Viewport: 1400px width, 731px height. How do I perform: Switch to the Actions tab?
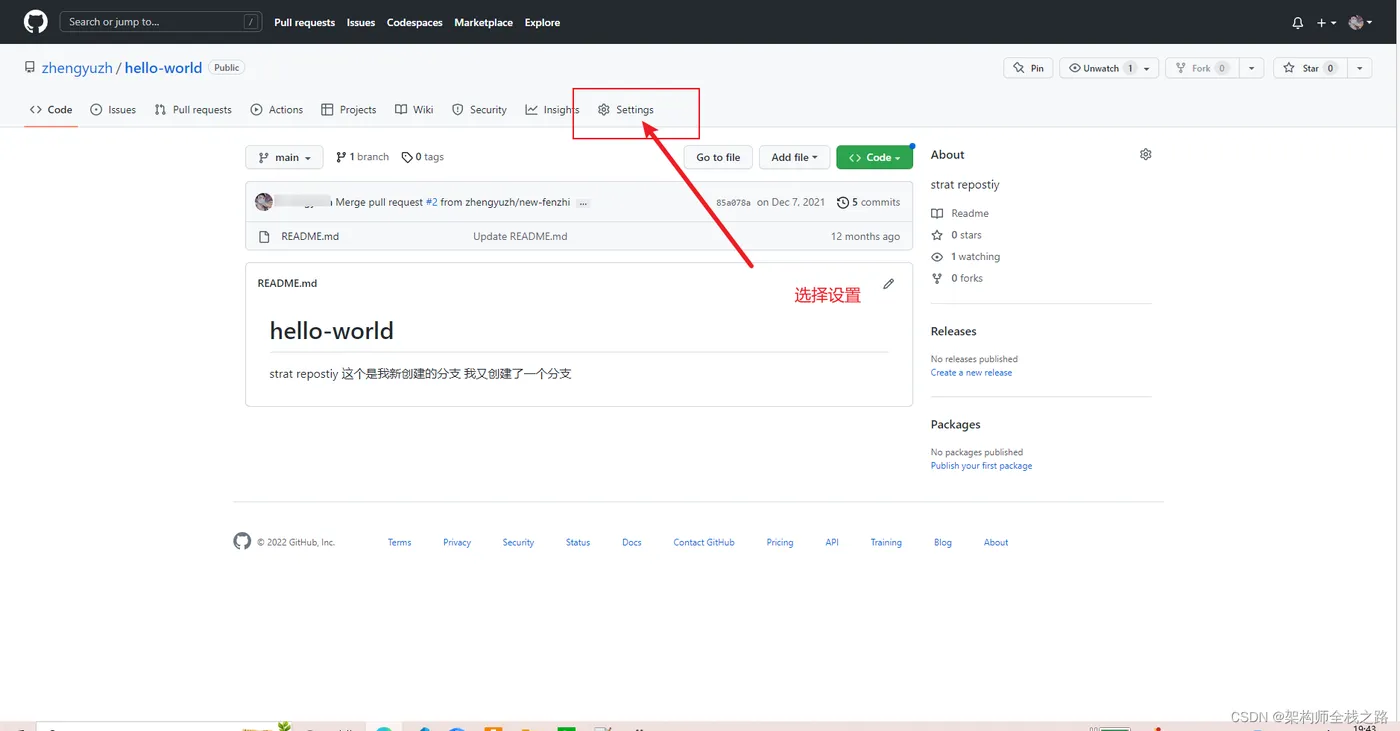pyautogui.click(x=277, y=110)
